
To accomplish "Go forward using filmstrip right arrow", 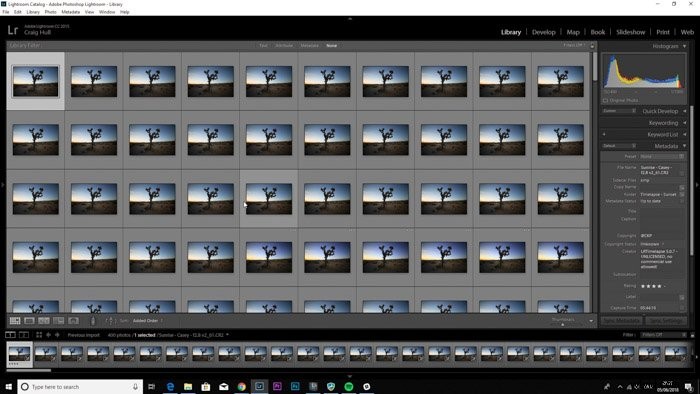I will click(57, 335).
